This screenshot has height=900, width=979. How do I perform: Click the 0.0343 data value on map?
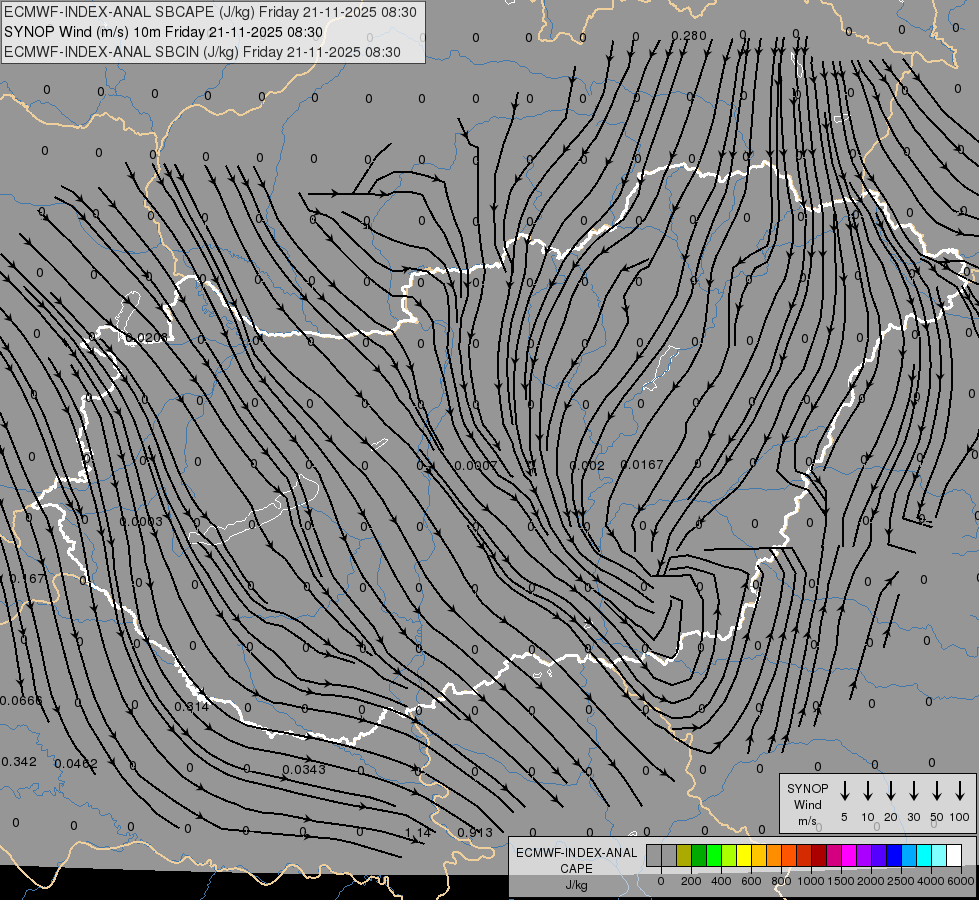[x=304, y=769]
